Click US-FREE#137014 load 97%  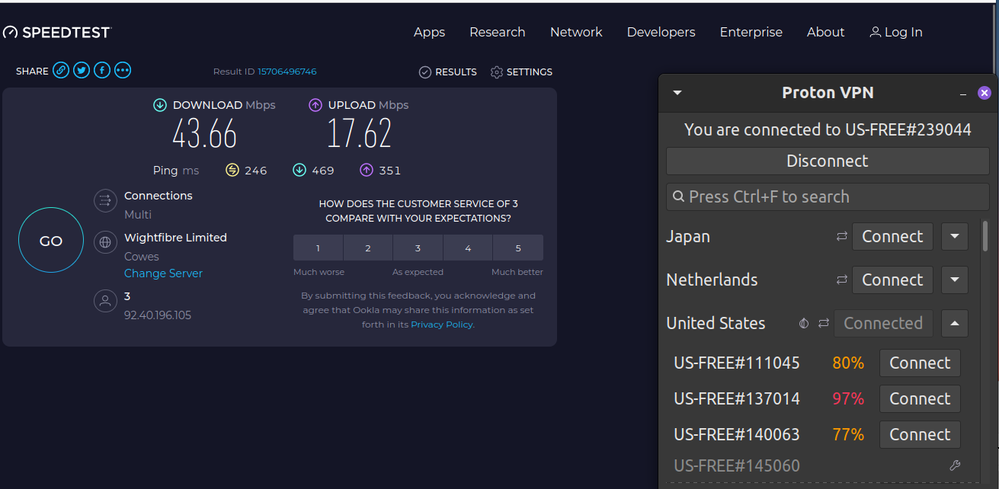[x=848, y=399]
